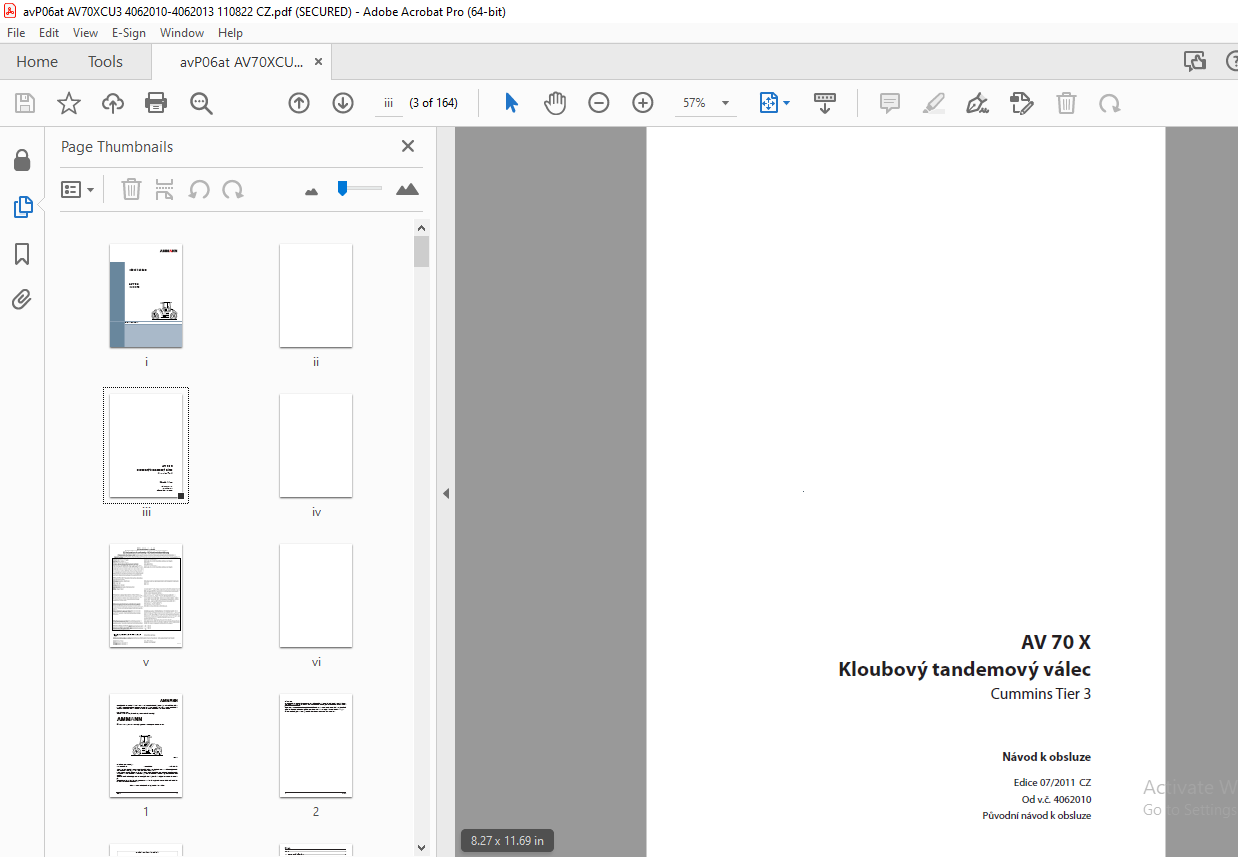Zoom in with the plus icon
Image resolution: width=1238 pixels, height=857 pixels.
(643, 103)
